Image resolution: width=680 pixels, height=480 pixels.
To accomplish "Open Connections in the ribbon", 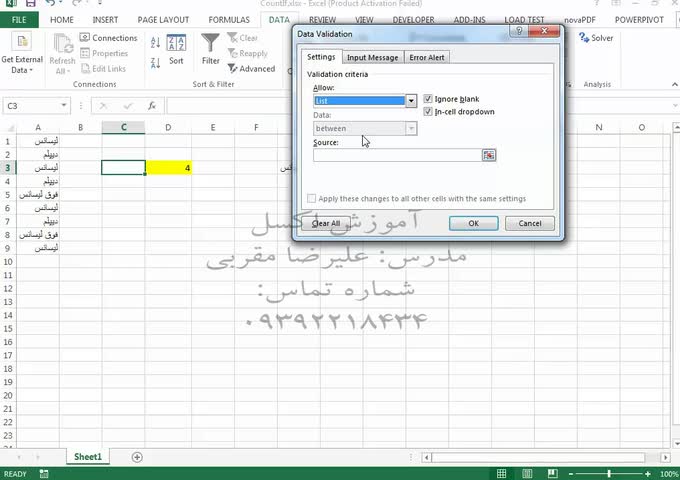I will point(108,38).
